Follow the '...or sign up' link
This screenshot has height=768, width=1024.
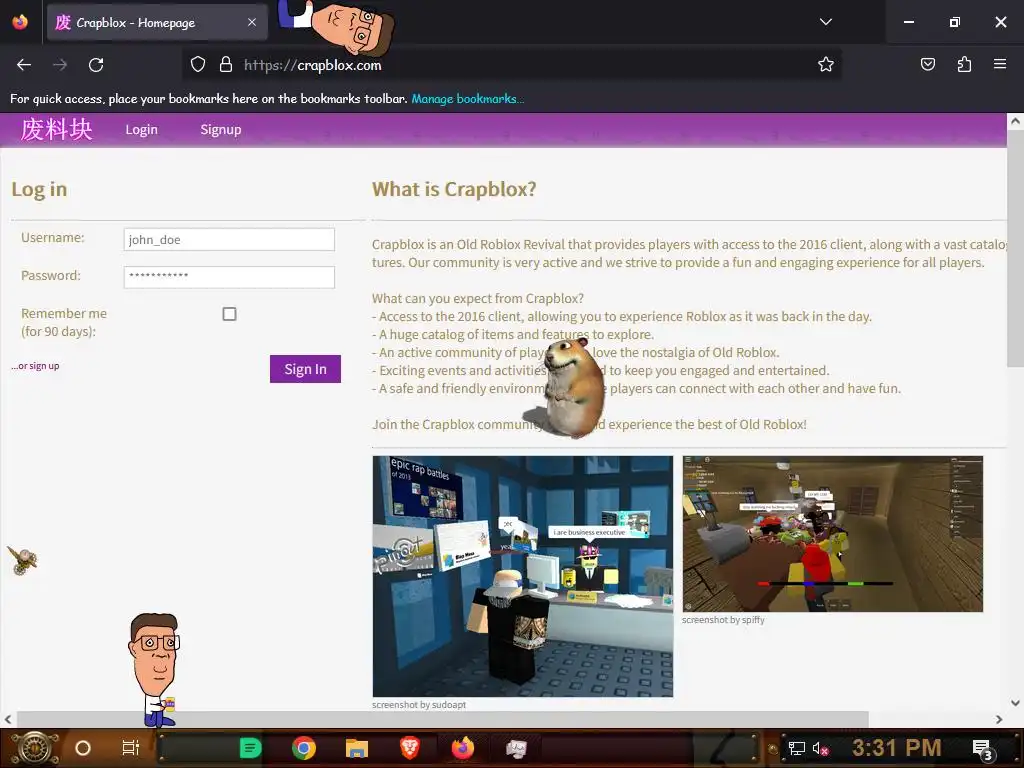35,366
